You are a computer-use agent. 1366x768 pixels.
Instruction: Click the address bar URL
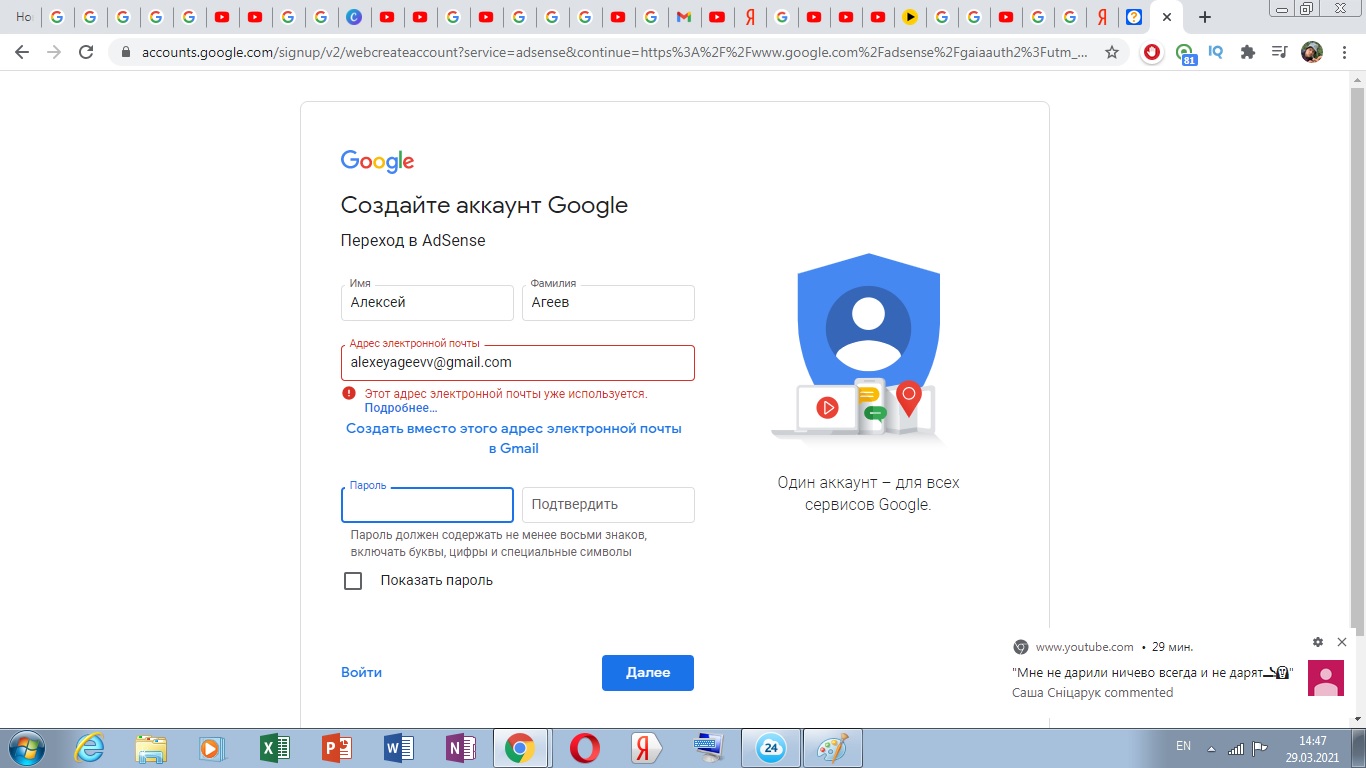[614, 52]
